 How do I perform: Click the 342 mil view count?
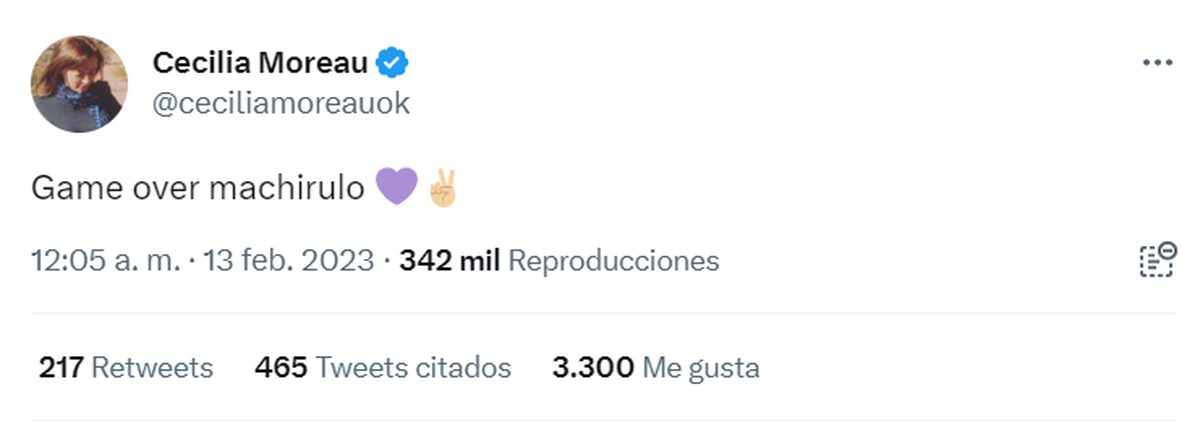[449, 261]
